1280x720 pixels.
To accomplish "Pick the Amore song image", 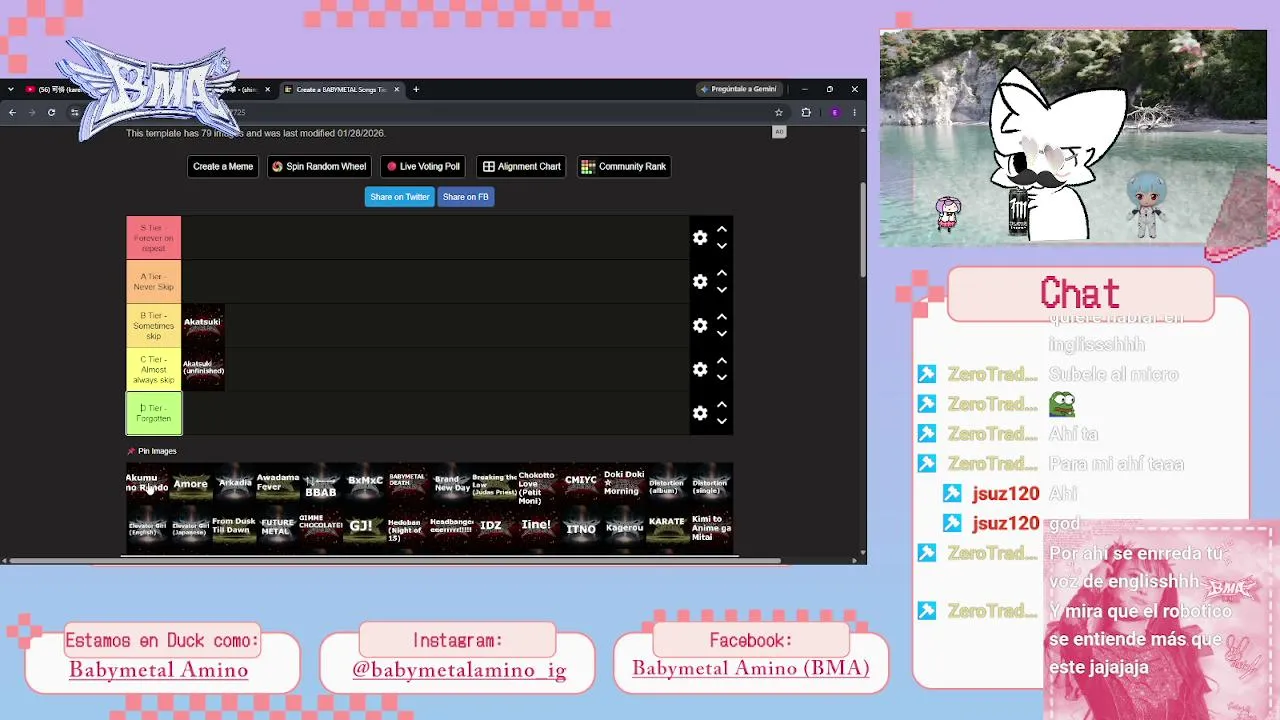I will coord(190,484).
